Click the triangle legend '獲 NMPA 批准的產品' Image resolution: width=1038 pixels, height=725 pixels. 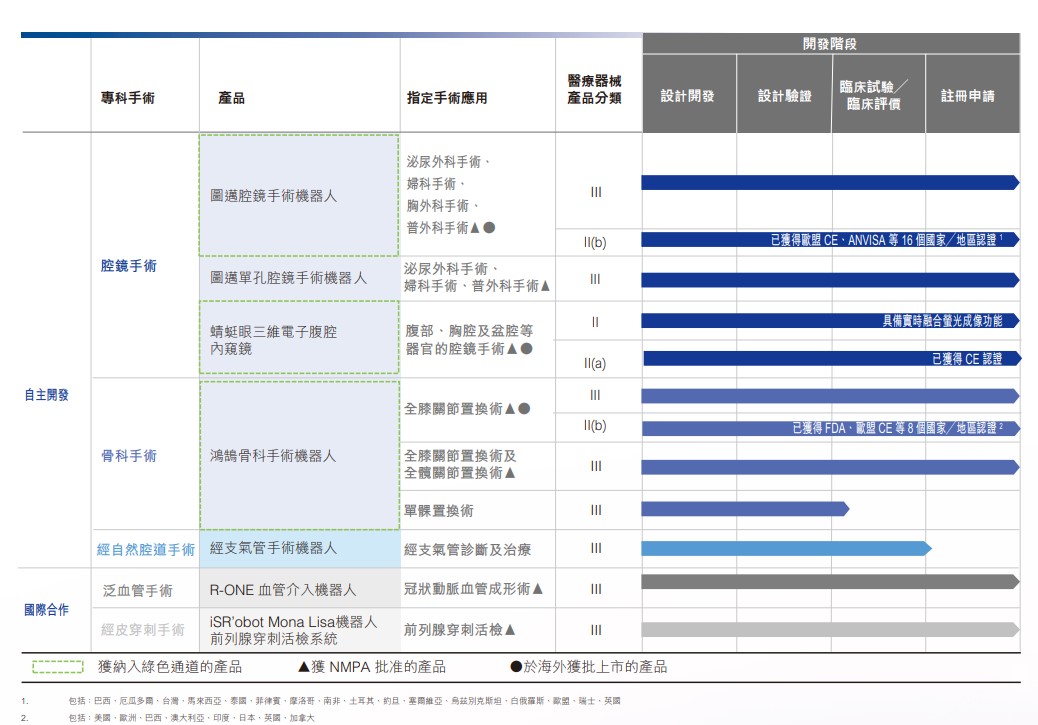point(372,667)
